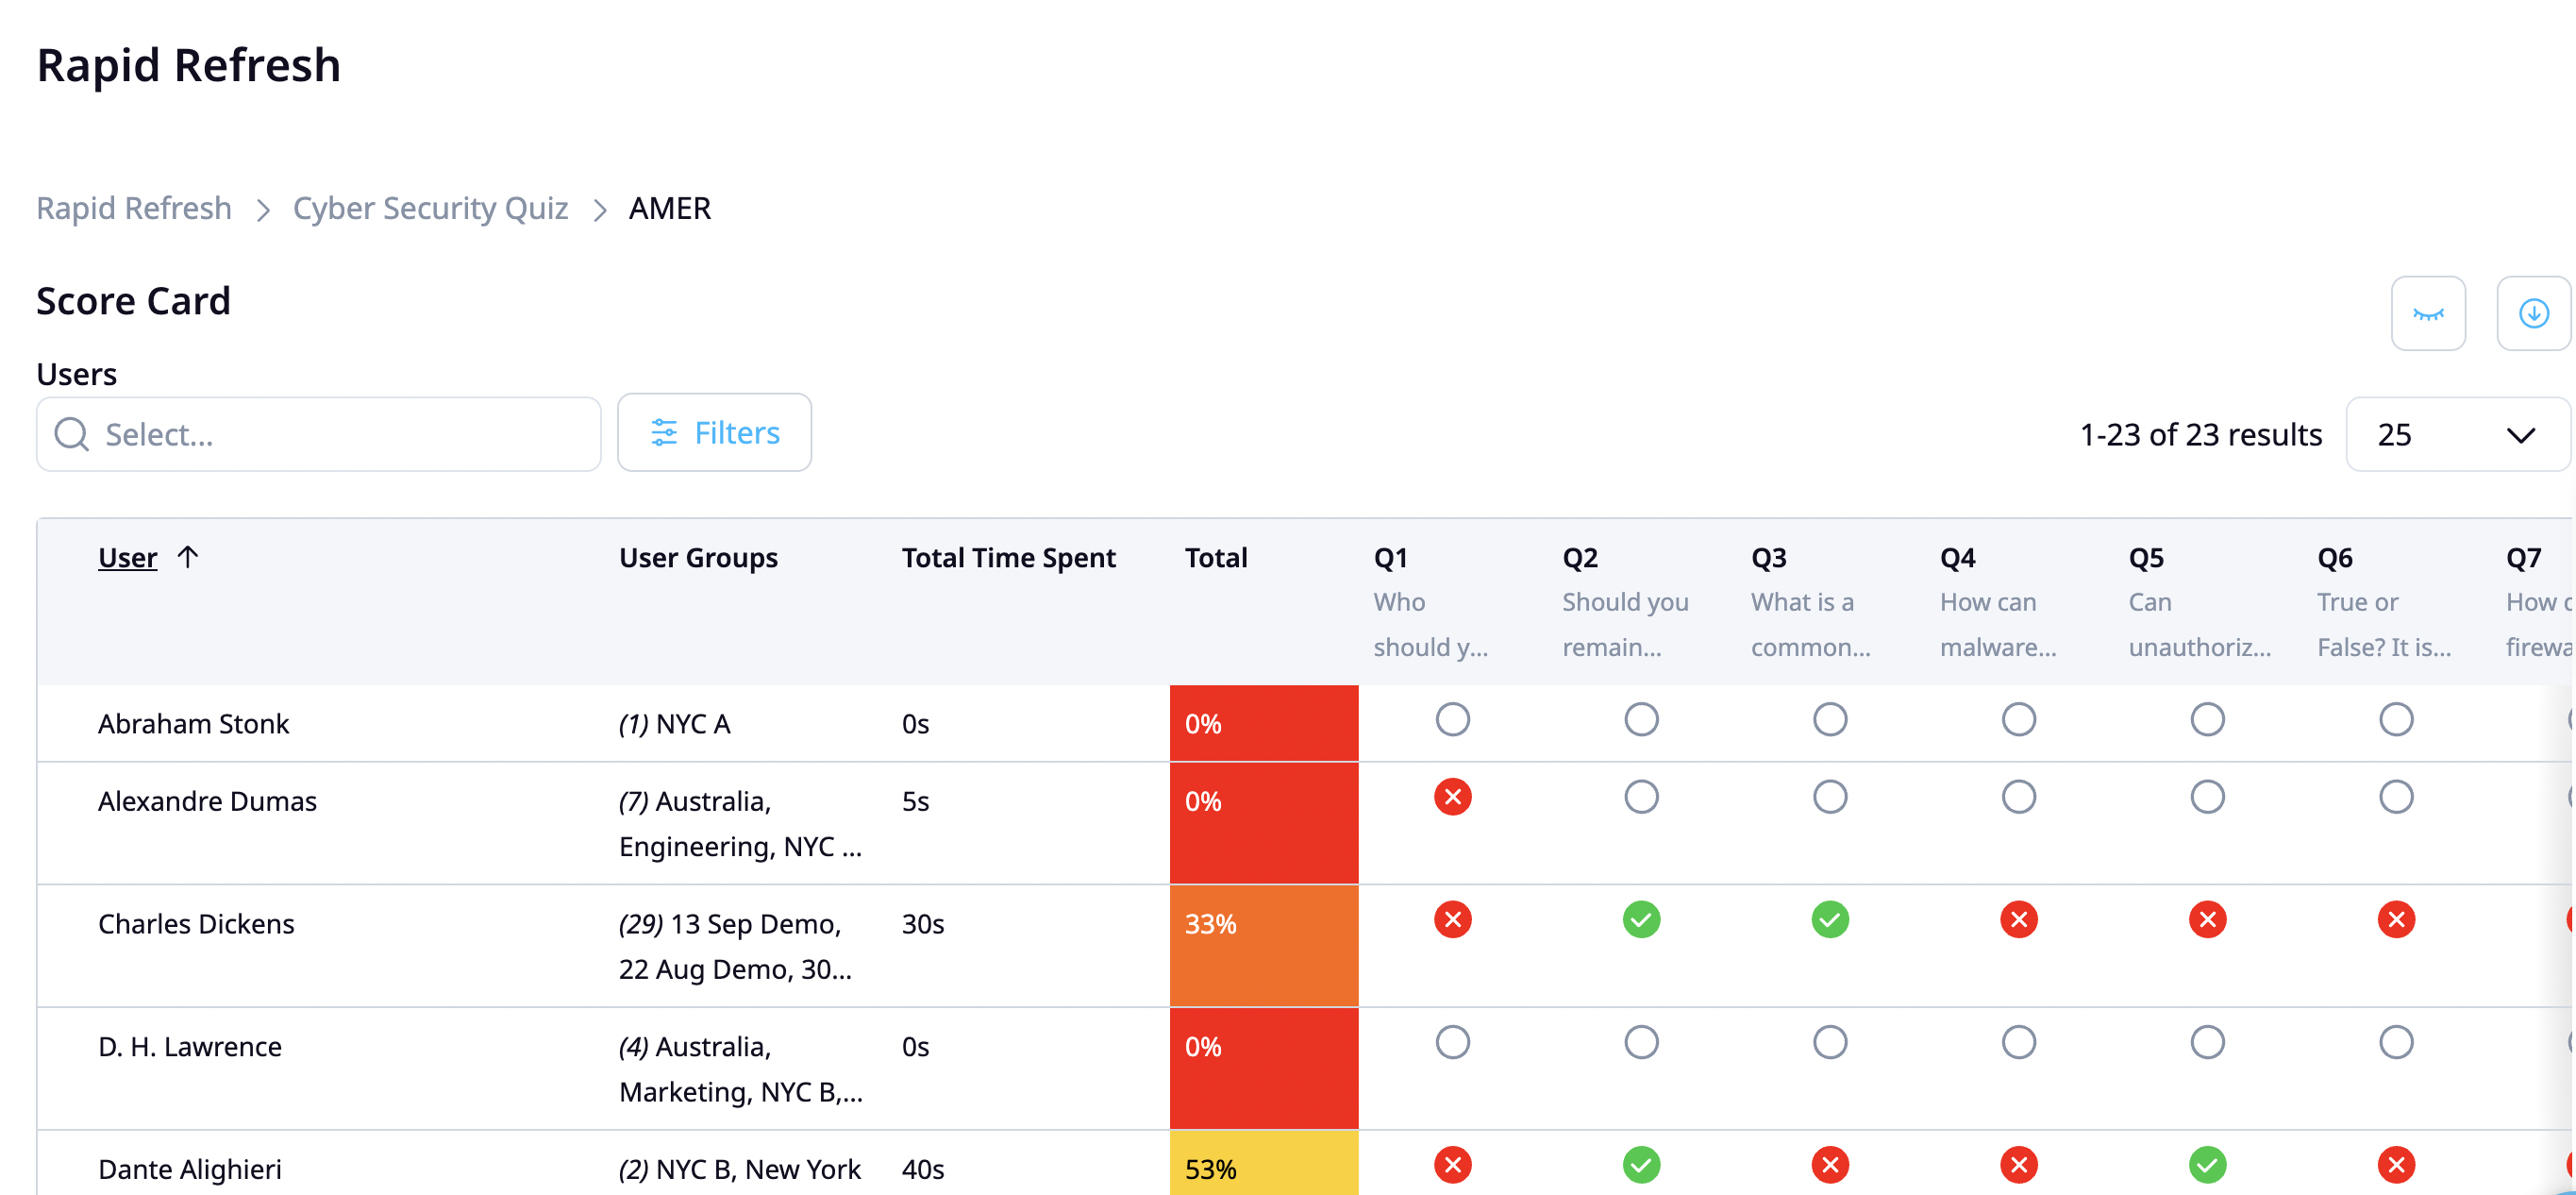Navigate to the Rapid Refresh breadcrumb link
The image size is (2576, 1195).
(133, 208)
